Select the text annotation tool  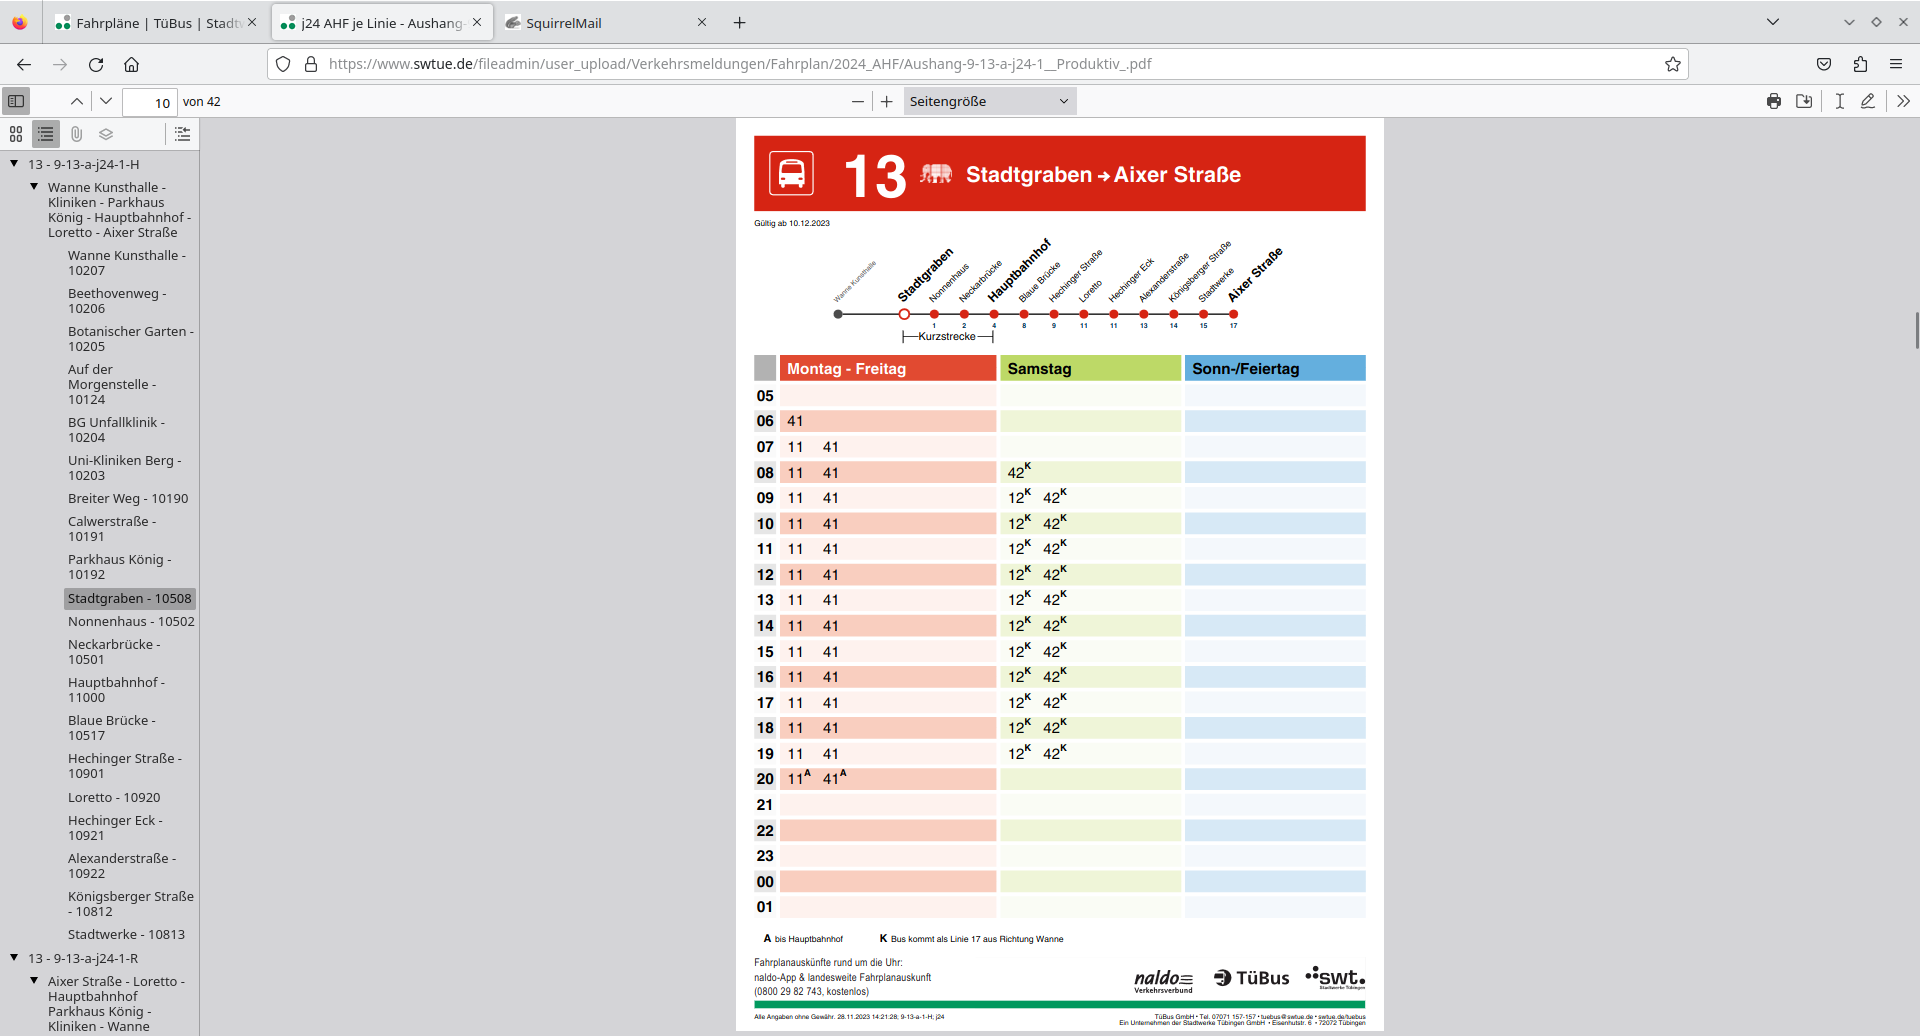pos(1839,101)
